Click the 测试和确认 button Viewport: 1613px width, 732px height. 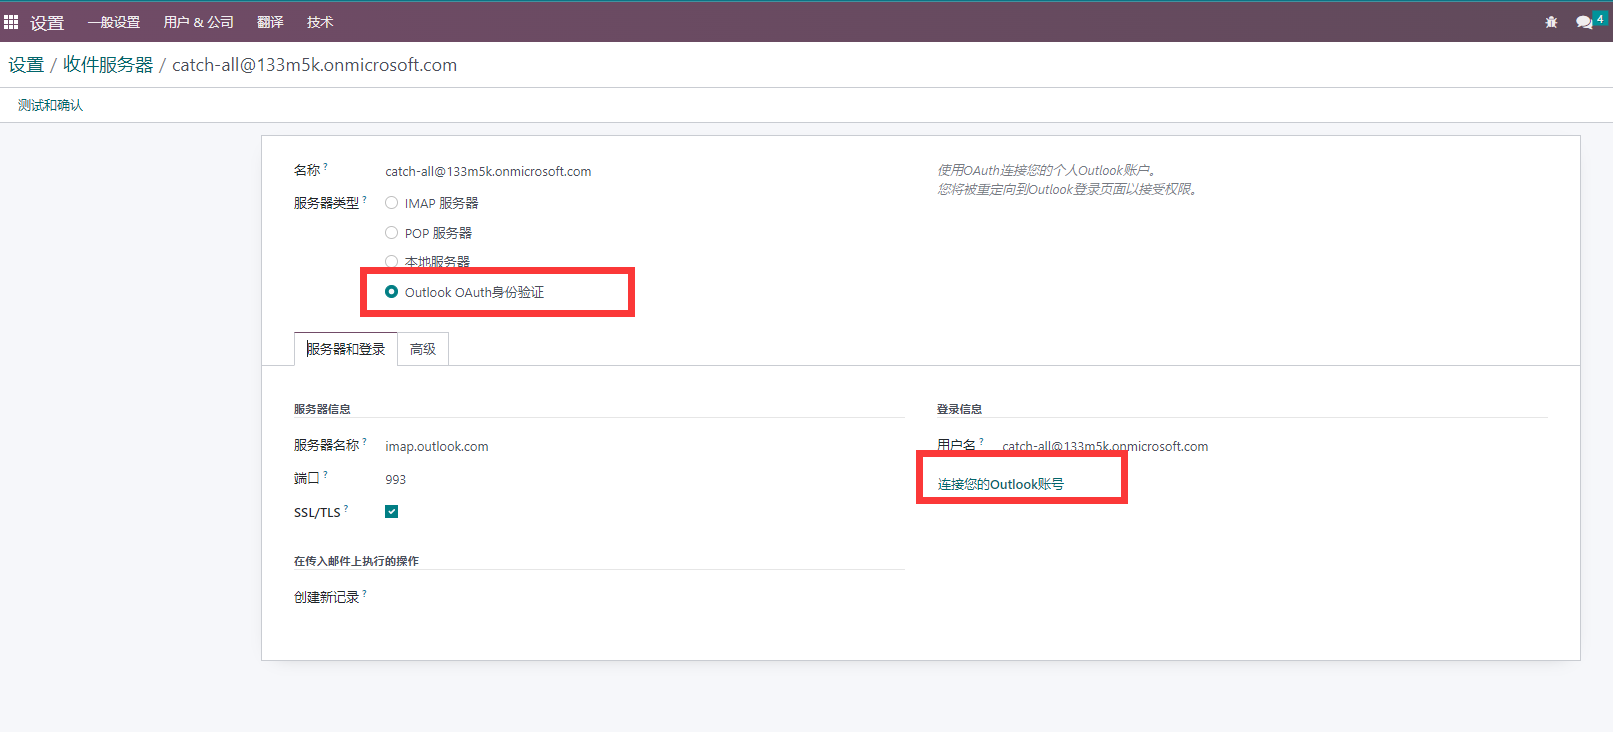pyautogui.click(x=50, y=105)
